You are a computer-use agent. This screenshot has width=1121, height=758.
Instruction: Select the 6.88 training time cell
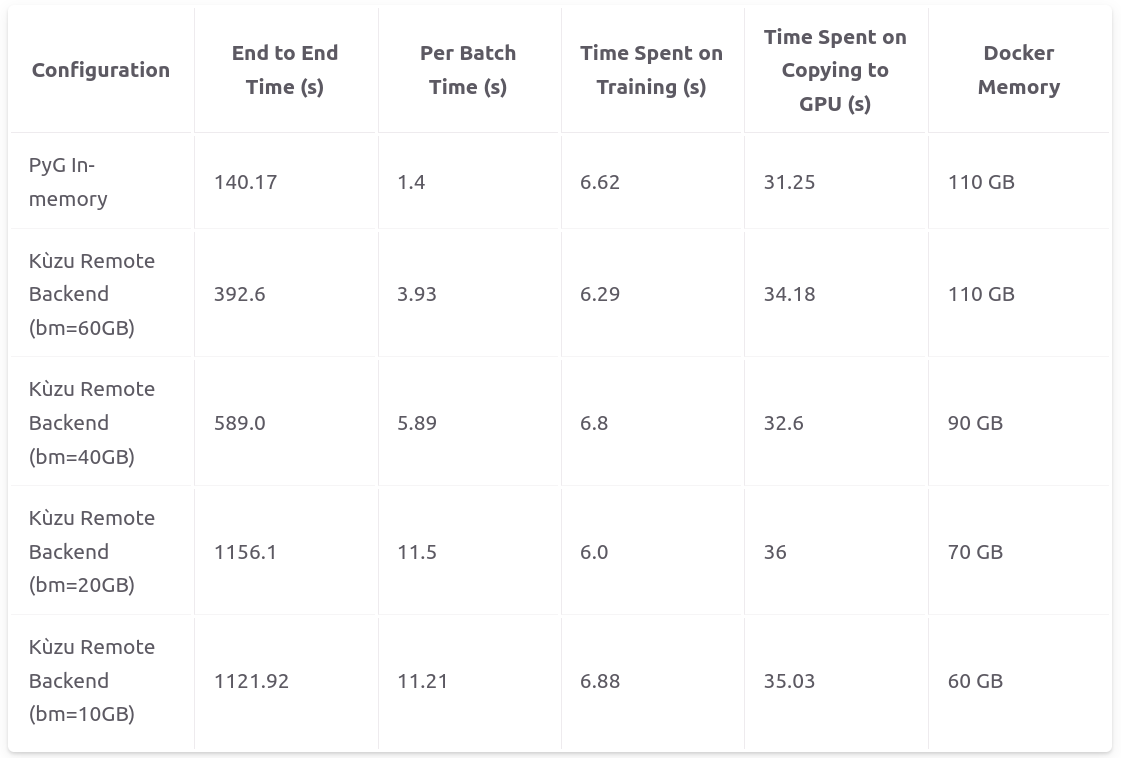click(600, 680)
